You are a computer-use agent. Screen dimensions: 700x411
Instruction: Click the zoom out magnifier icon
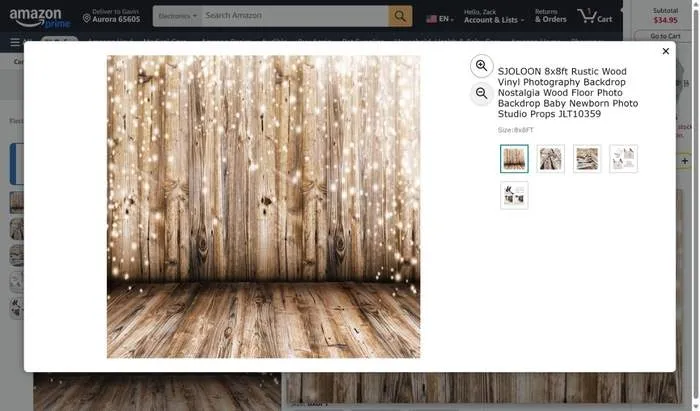(481, 93)
